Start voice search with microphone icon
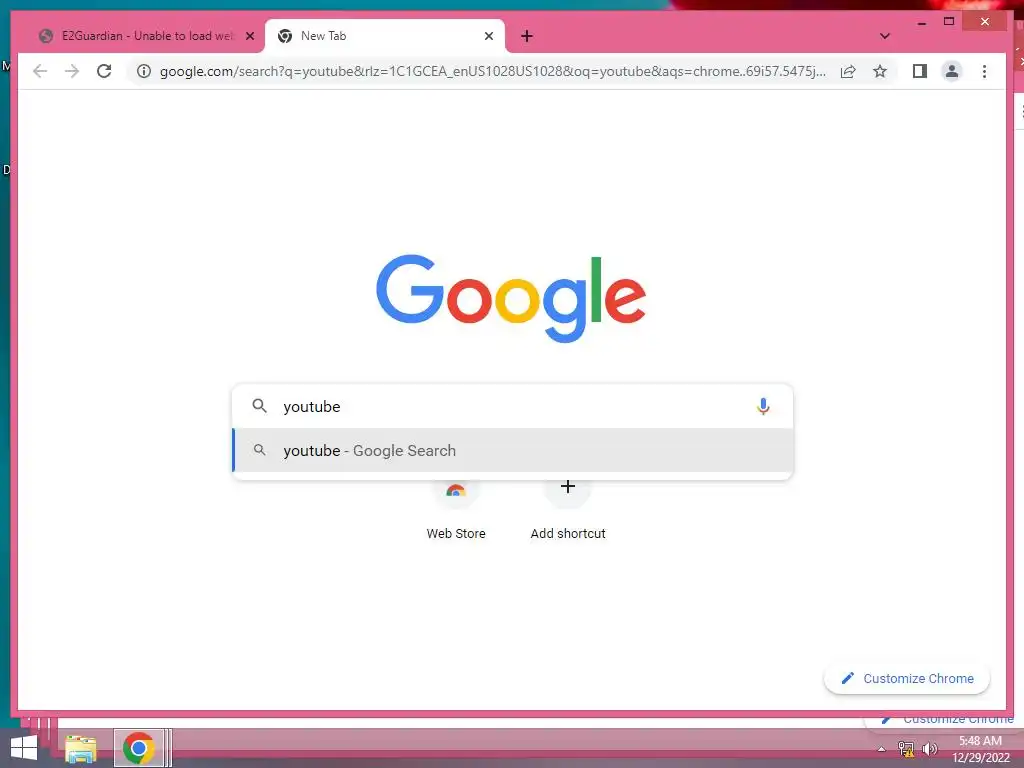The image size is (1024, 768). (763, 406)
